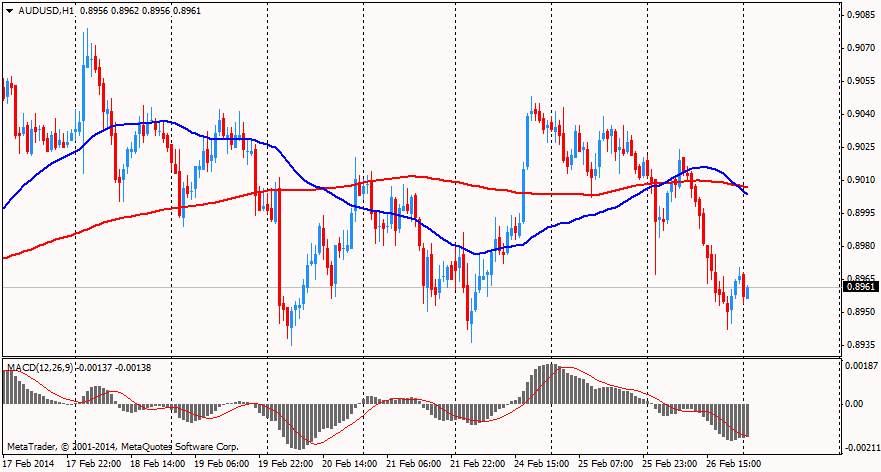Click the MetaTrader copyright text

[122, 445]
